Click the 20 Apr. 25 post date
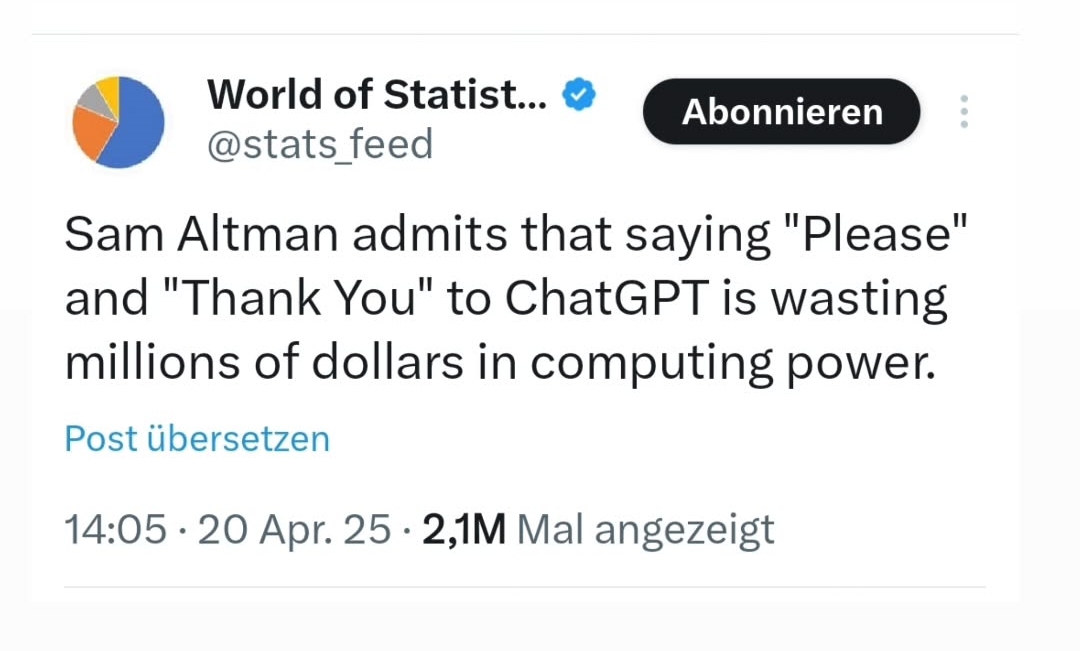This screenshot has height=651, width=1080. pyautogui.click(x=294, y=529)
